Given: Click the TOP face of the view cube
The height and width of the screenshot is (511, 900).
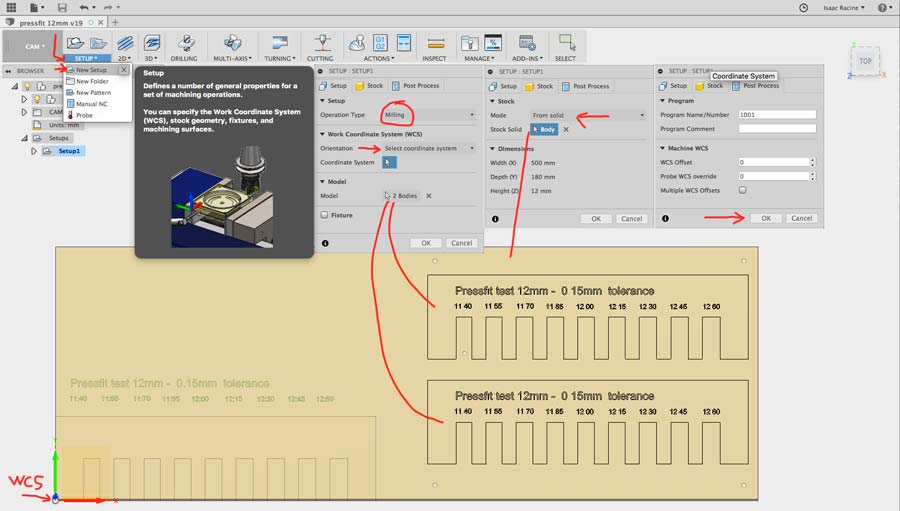Looking at the screenshot, I should coord(865,61).
